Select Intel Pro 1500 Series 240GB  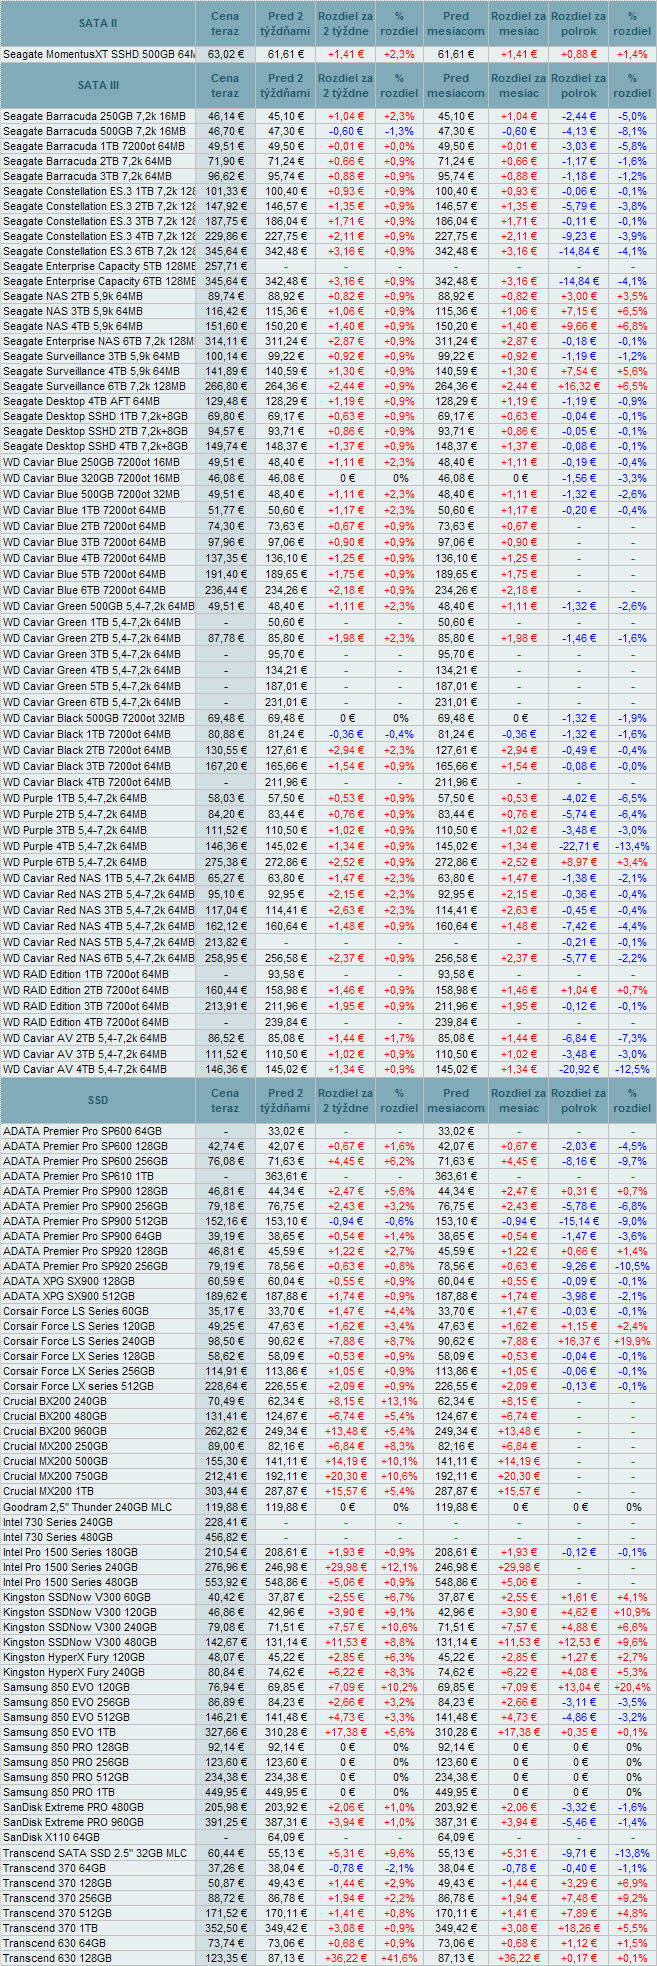point(71,1567)
